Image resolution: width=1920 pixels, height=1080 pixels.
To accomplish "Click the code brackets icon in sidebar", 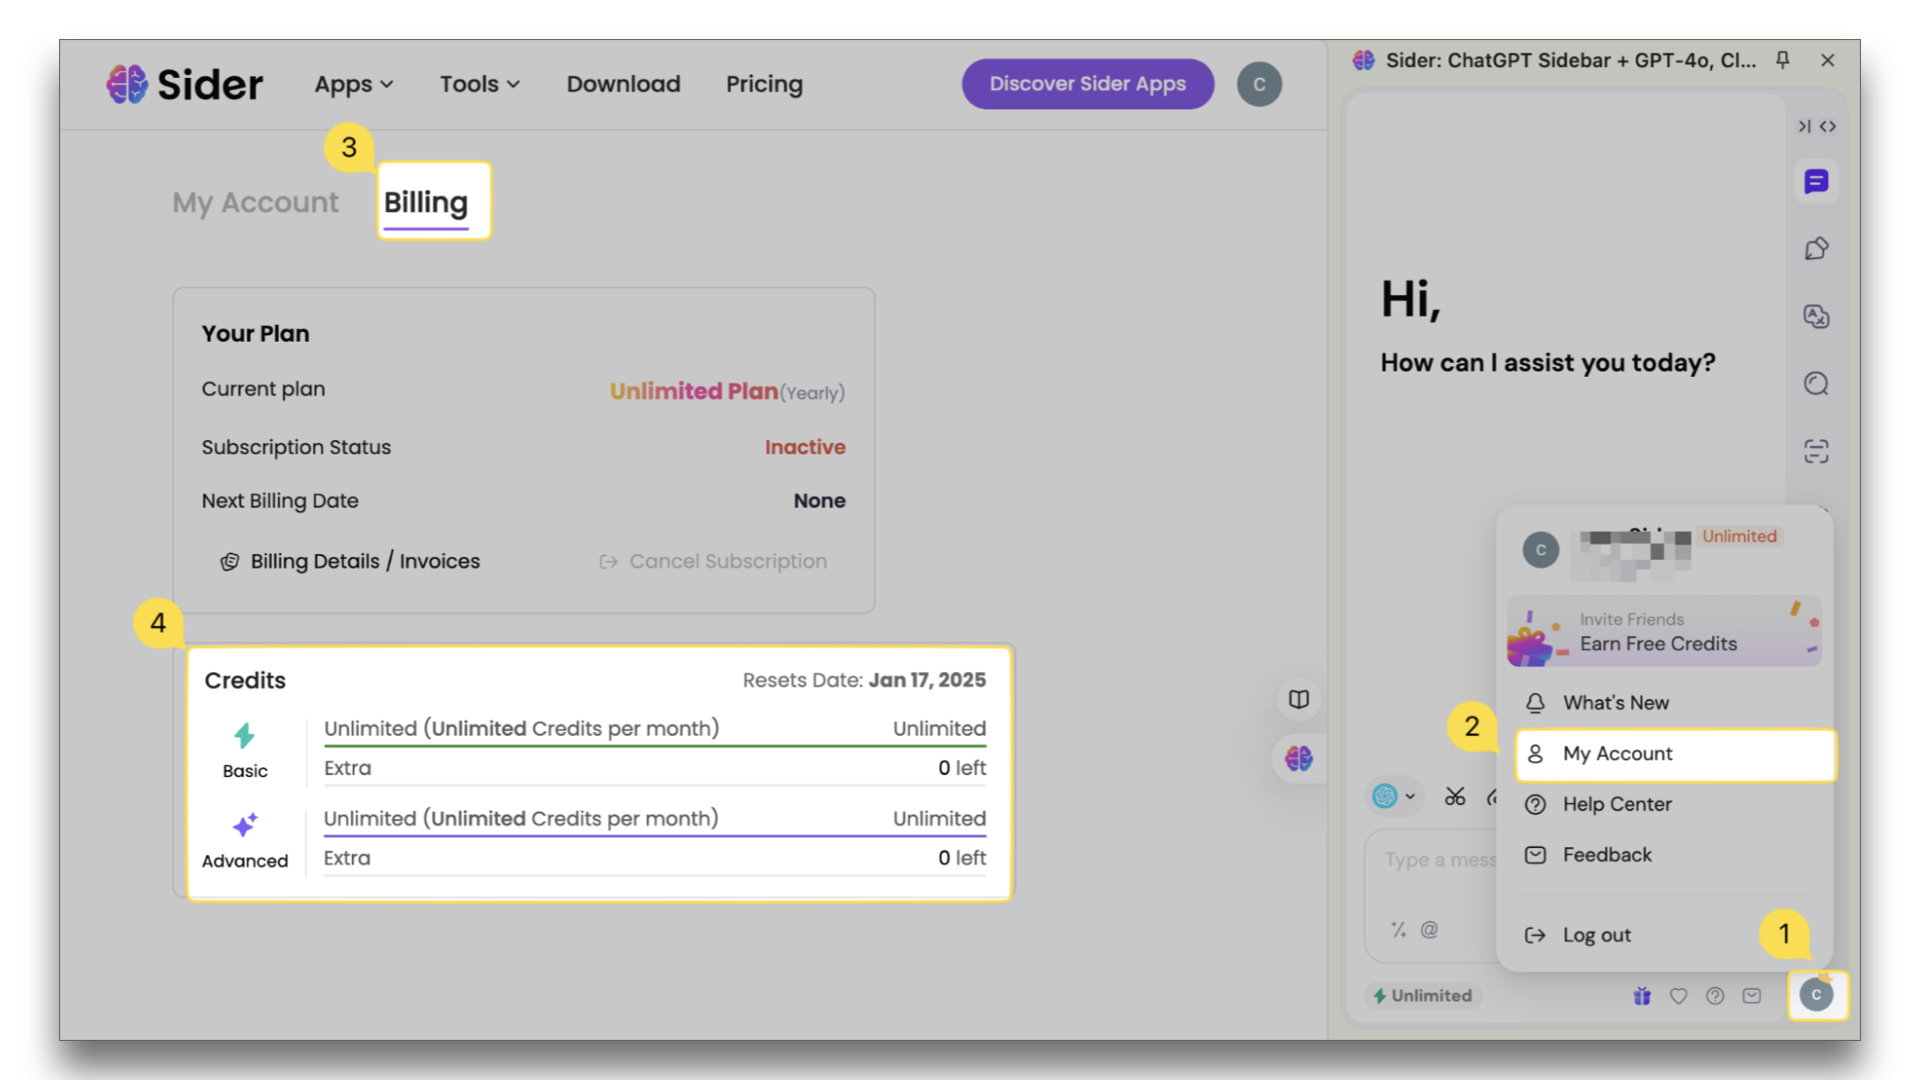I will click(x=1828, y=126).
